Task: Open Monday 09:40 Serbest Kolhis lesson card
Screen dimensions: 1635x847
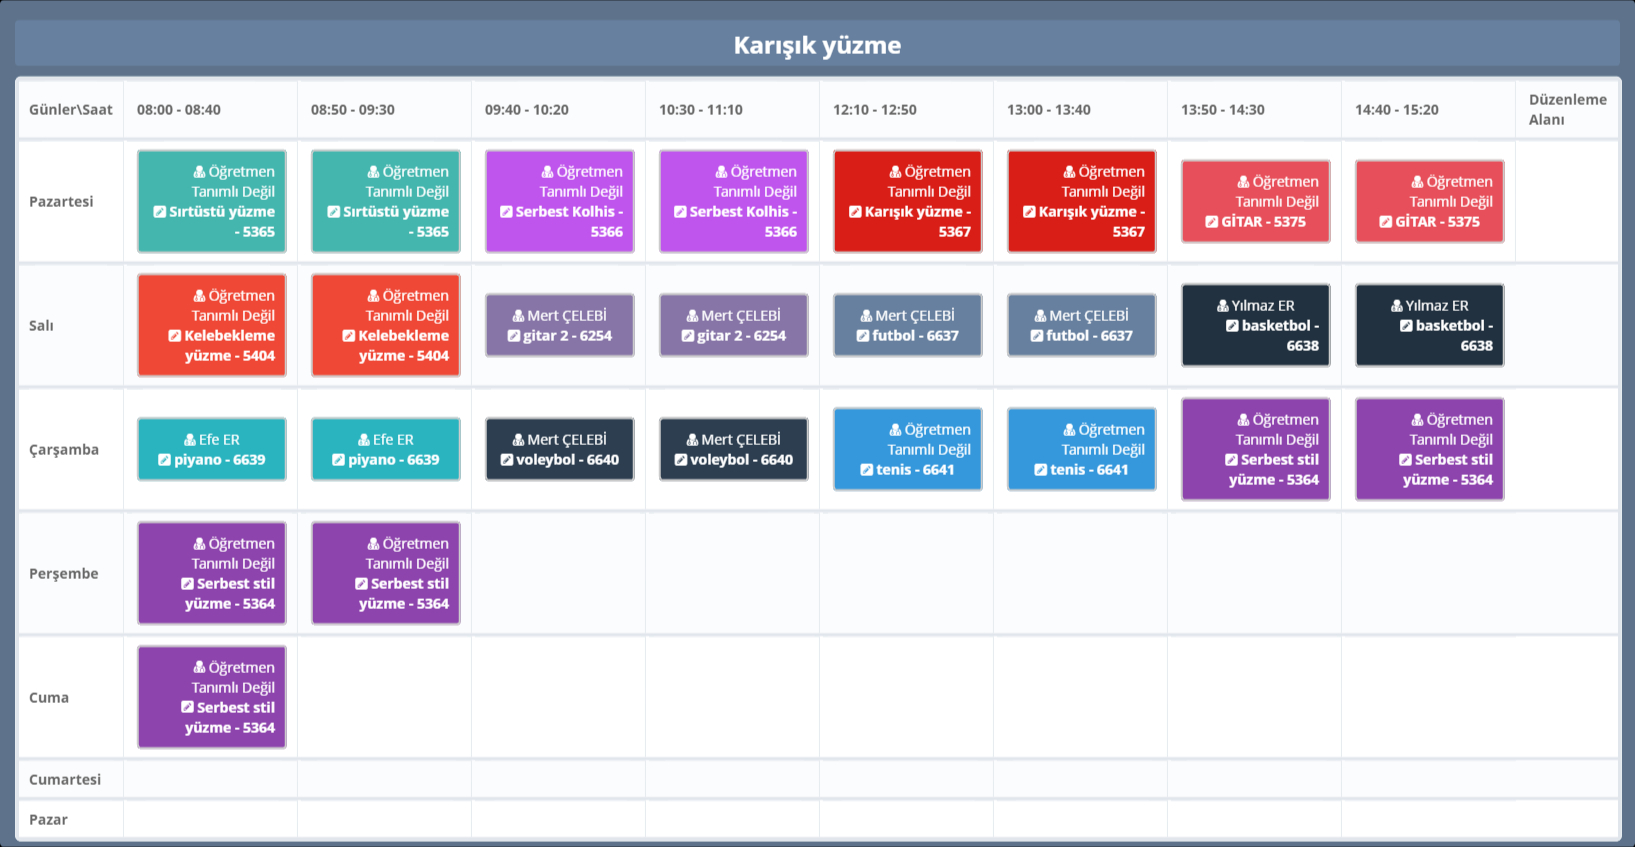Action: pyautogui.click(x=559, y=201)
